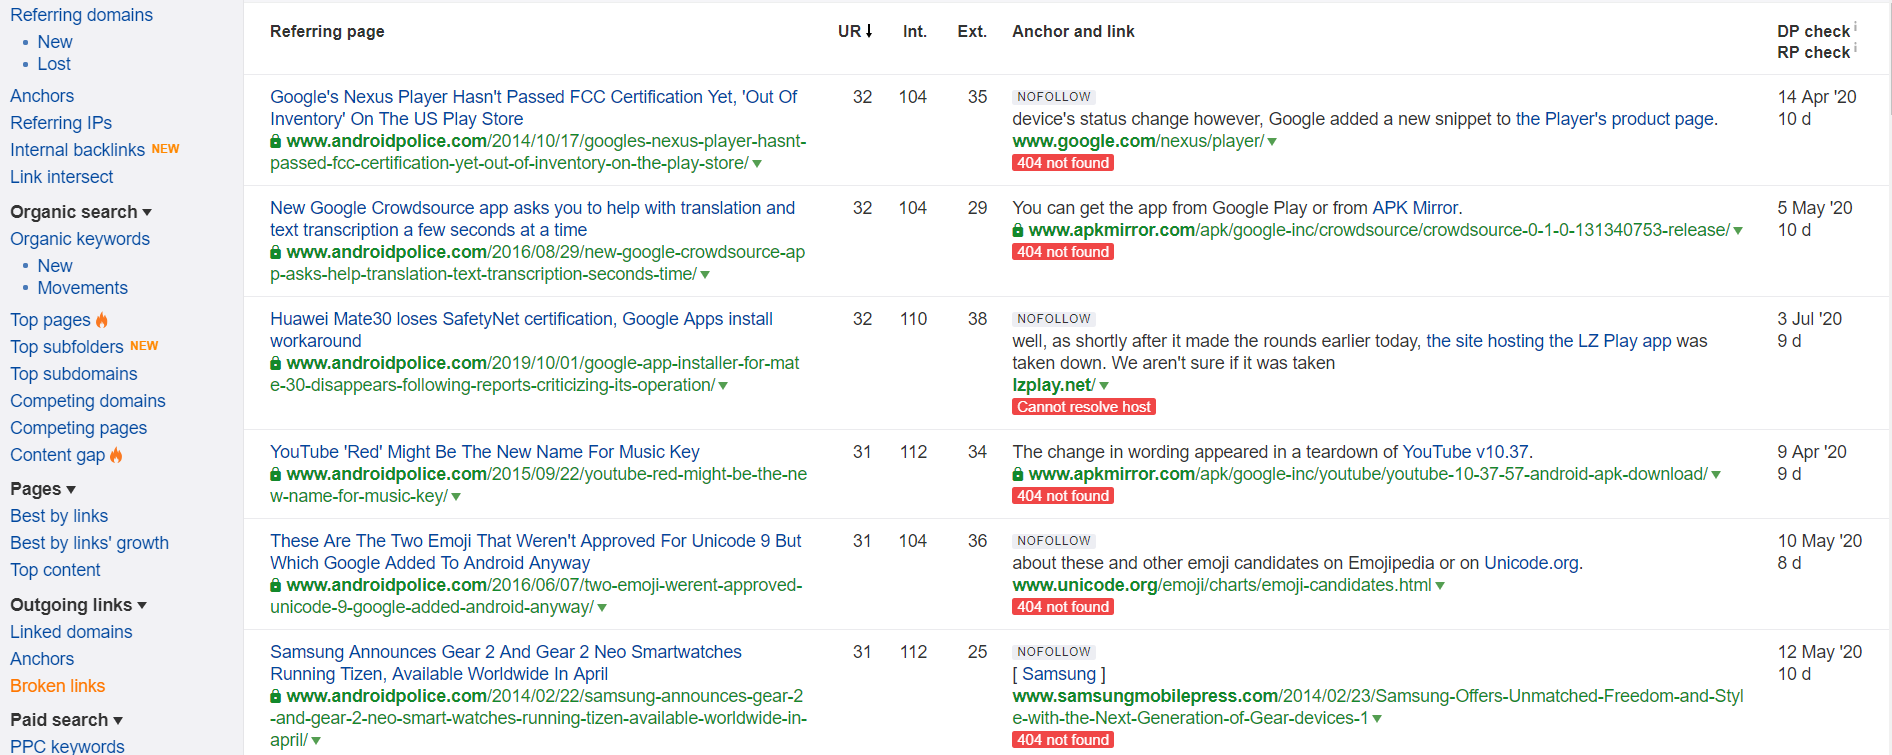Click the info icon next to DP check
The width and height of the screenshot is (1892, 755).
(1856, 26)
